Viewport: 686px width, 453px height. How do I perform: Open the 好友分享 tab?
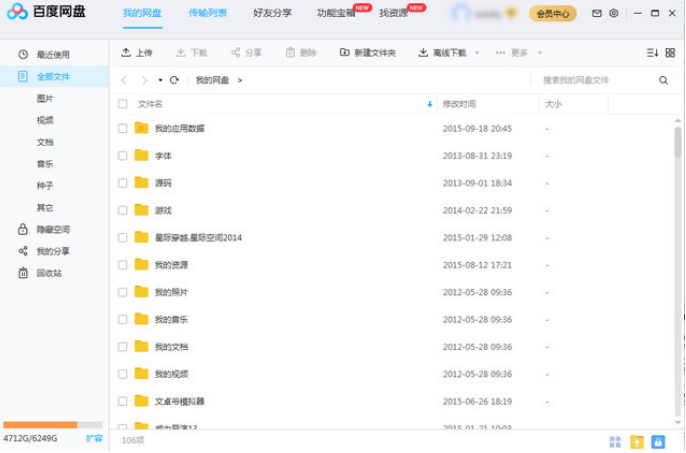coord(272,14)
